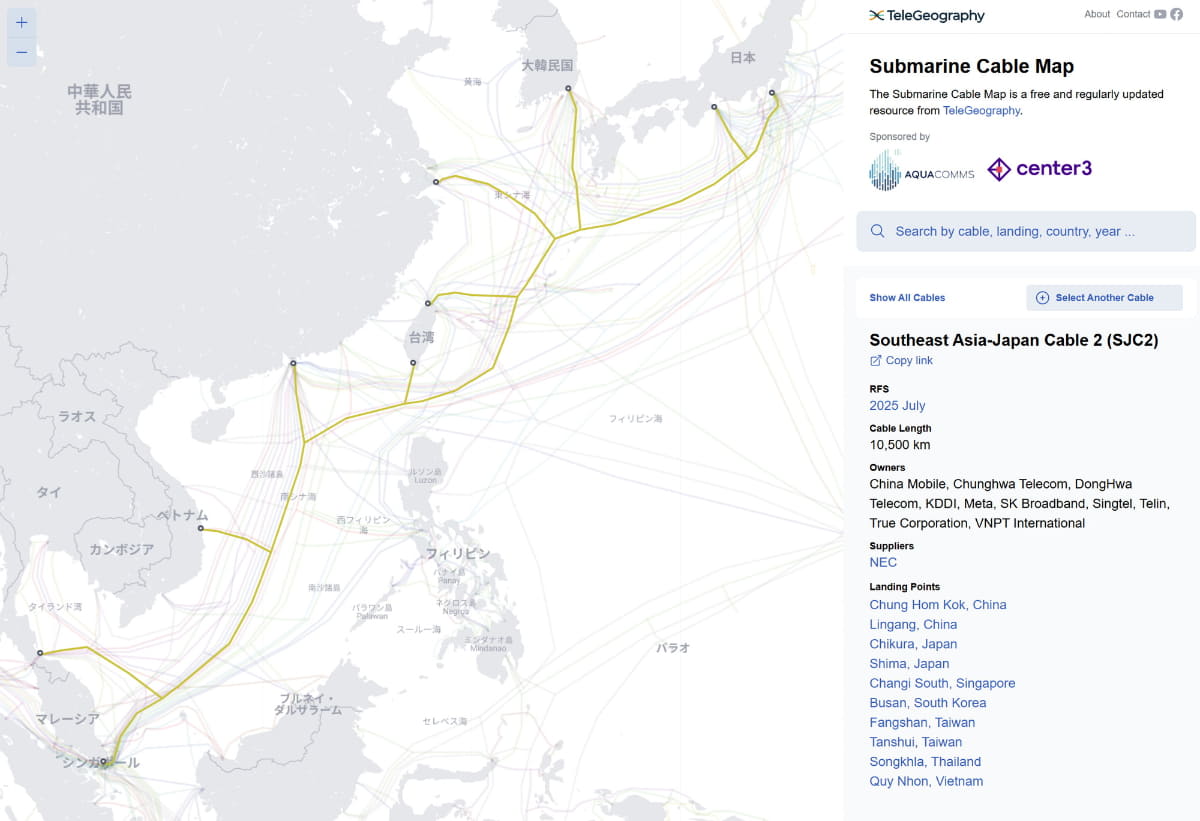The image size is (1200, 821).
Task: Open Changi South, Singapore landing point
Action: [942, 683]
